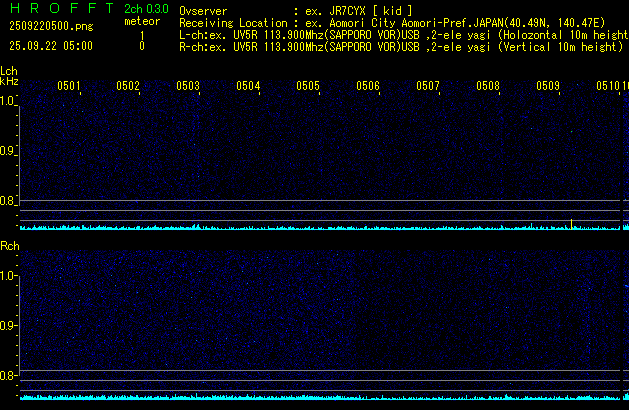Click the 0.9 kHz tick on Lch axis
Screen dimensions: 629x410
point(8,151)
